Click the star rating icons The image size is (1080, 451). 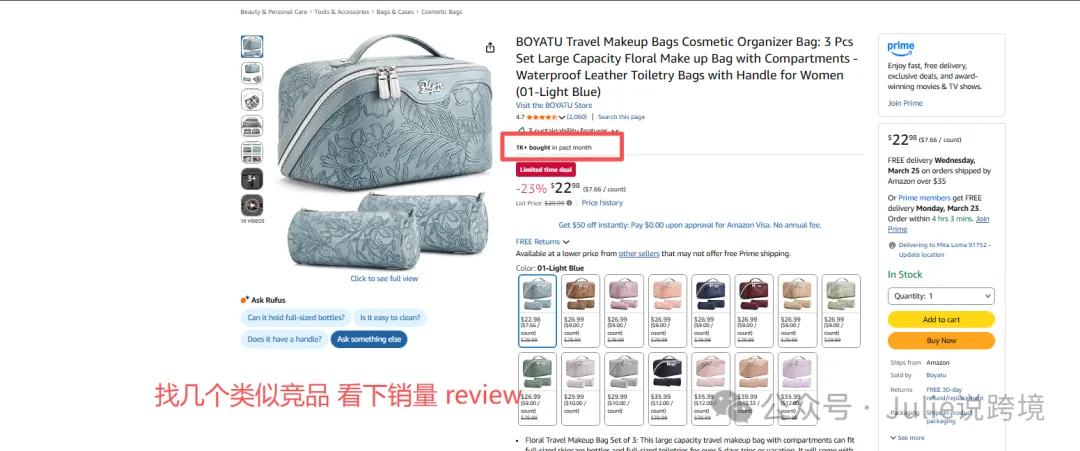(x=542, y=117)
